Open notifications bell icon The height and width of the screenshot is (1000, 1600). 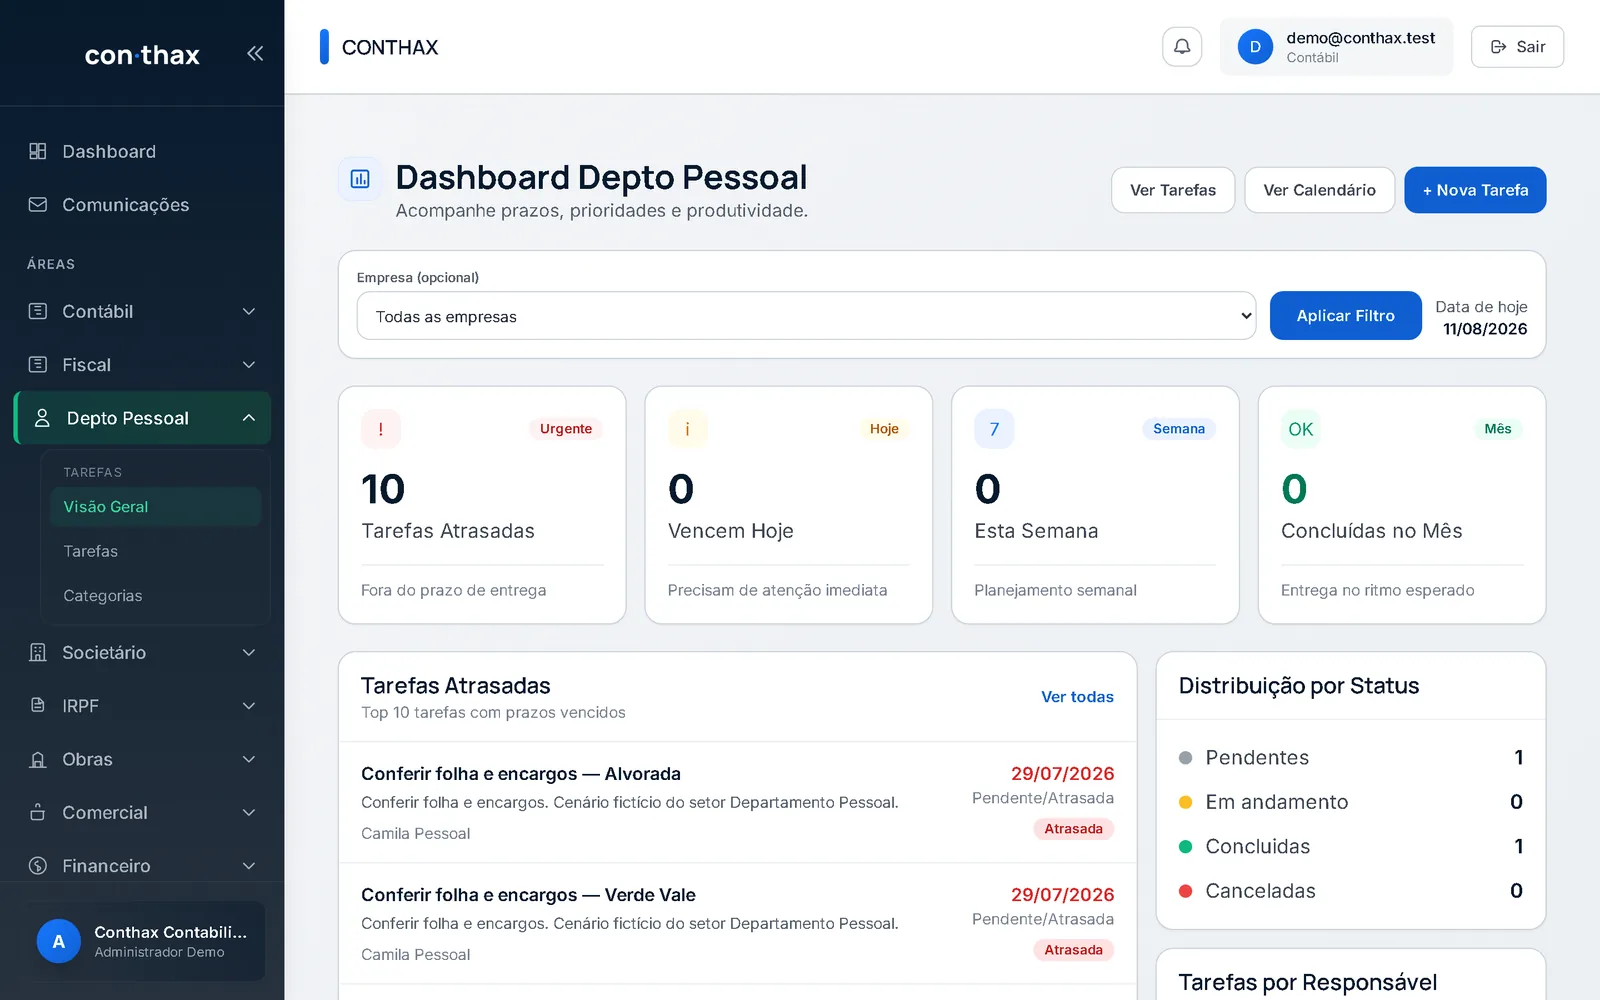click(x=1182, y=47)
